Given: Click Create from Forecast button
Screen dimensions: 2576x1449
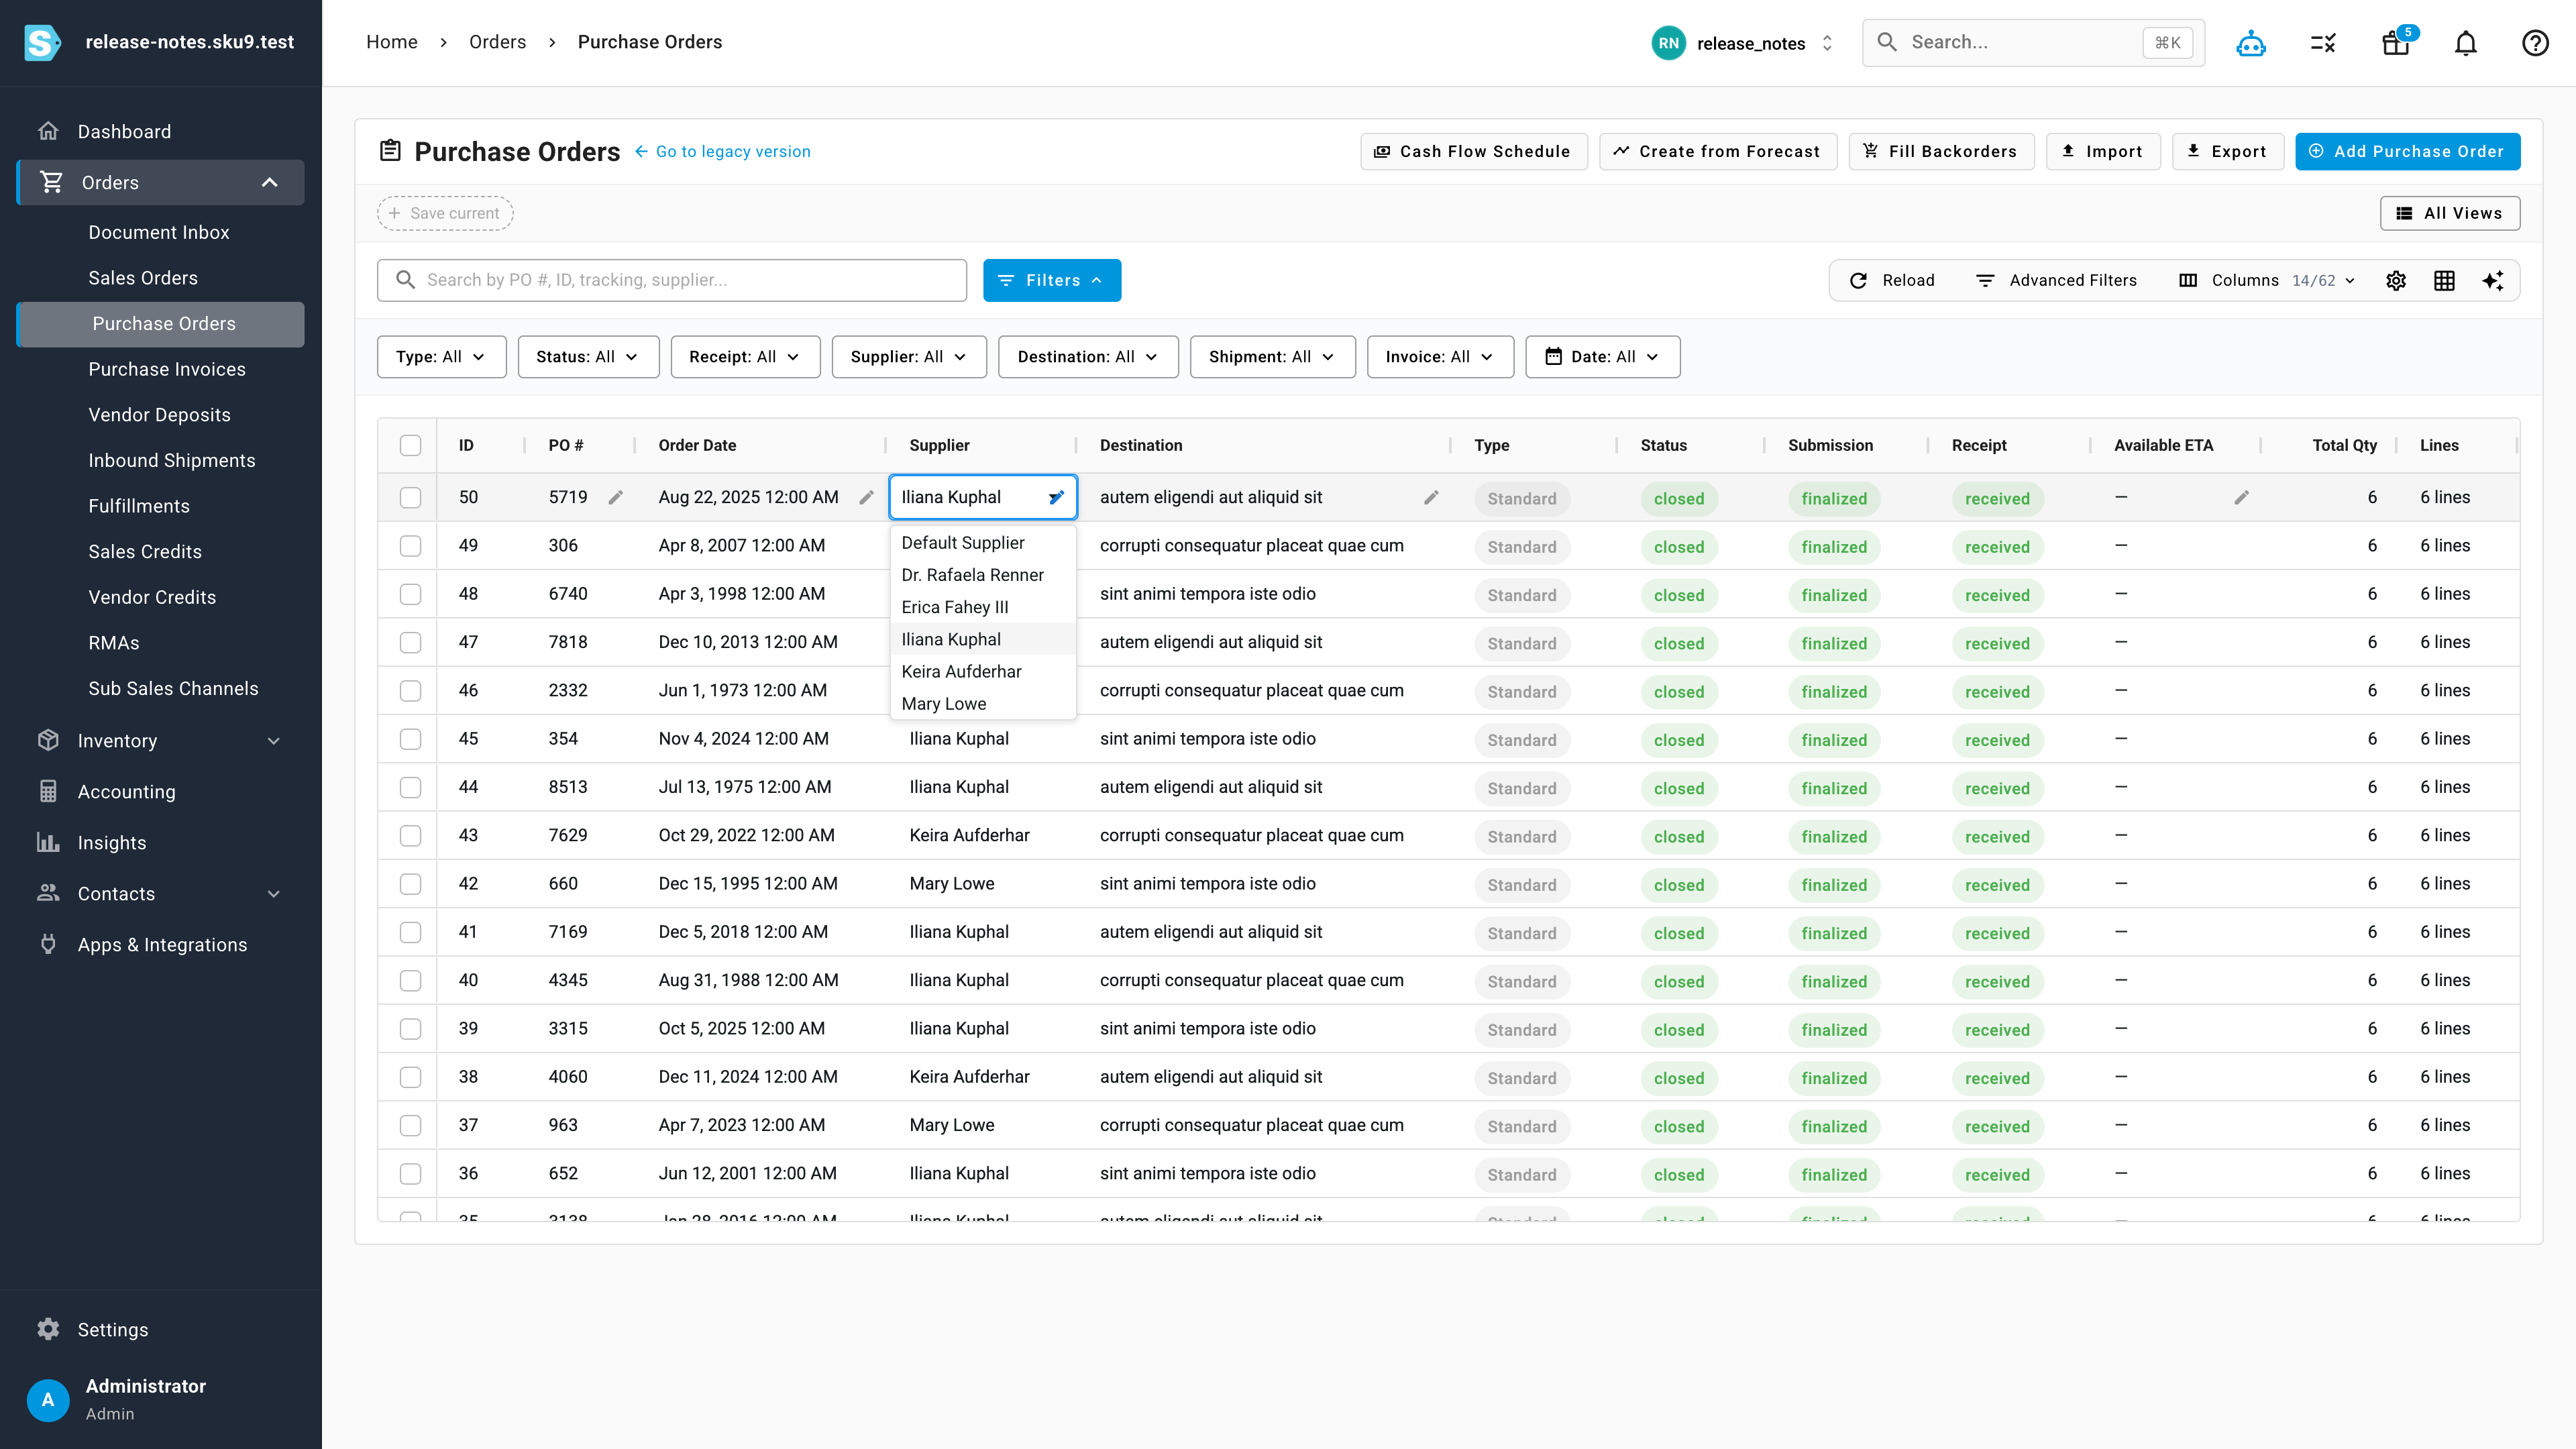Looking at the screenshot, I should point(1718,152).
